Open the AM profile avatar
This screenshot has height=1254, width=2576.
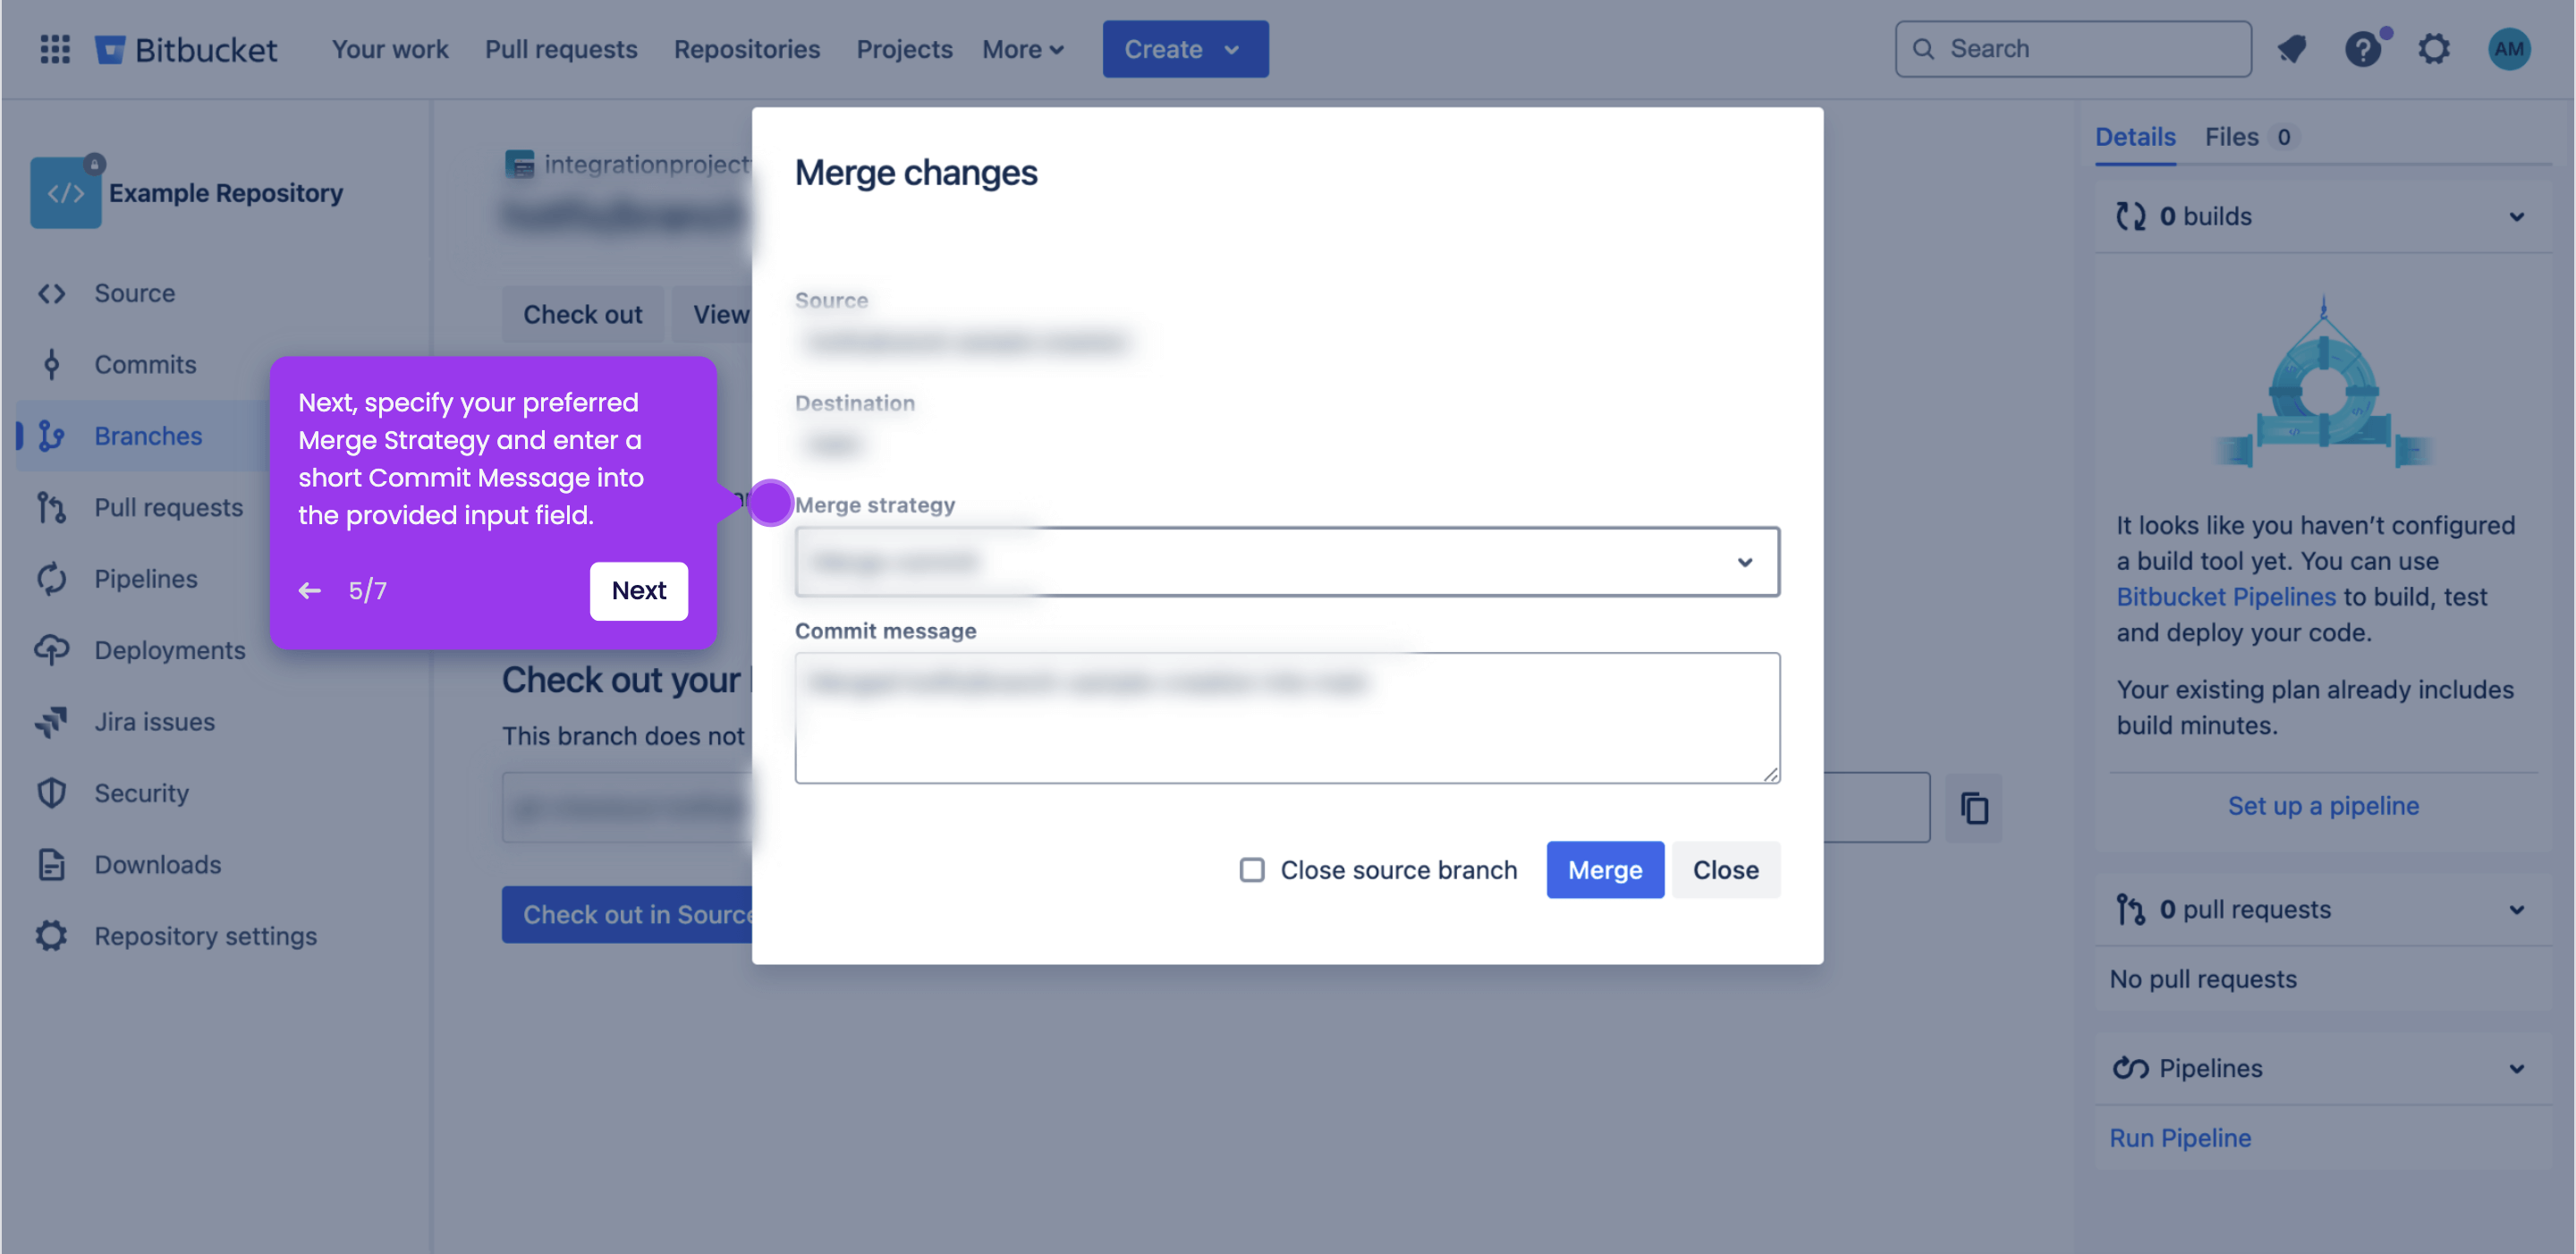pyautogui.click(x=2509, y=49)
